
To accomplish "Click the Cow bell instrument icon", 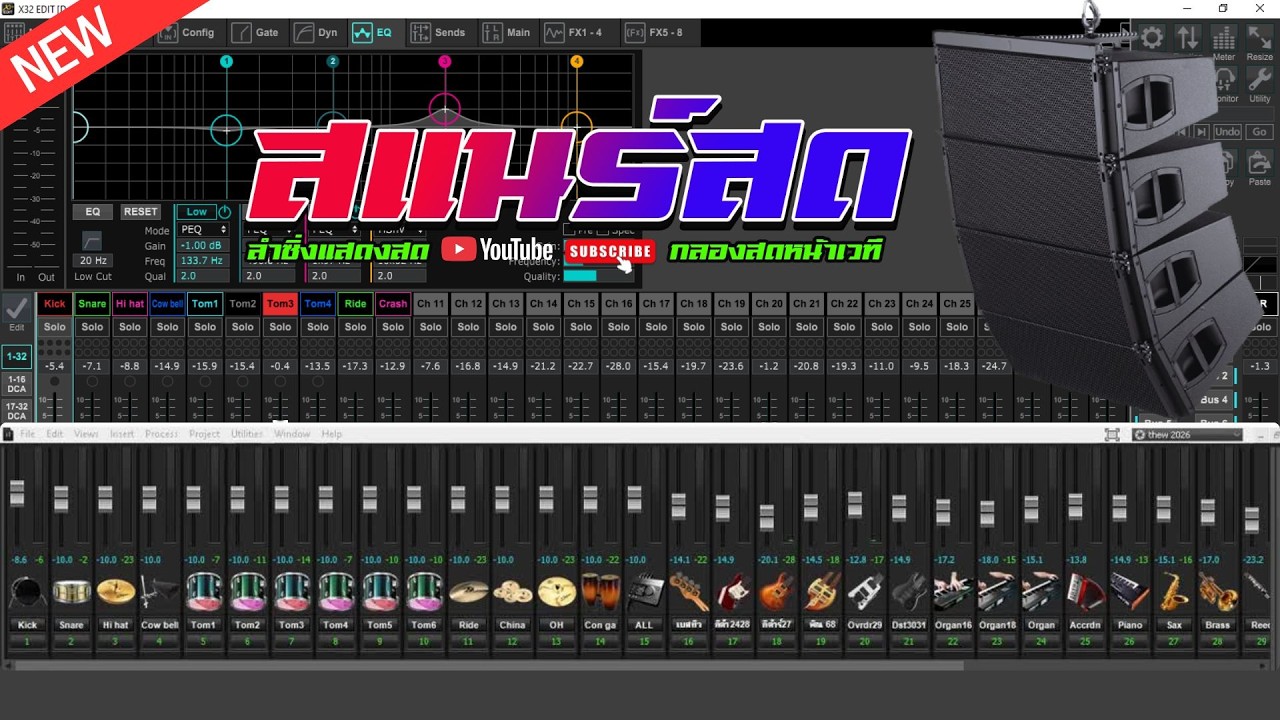I will [x=159, y=592].
